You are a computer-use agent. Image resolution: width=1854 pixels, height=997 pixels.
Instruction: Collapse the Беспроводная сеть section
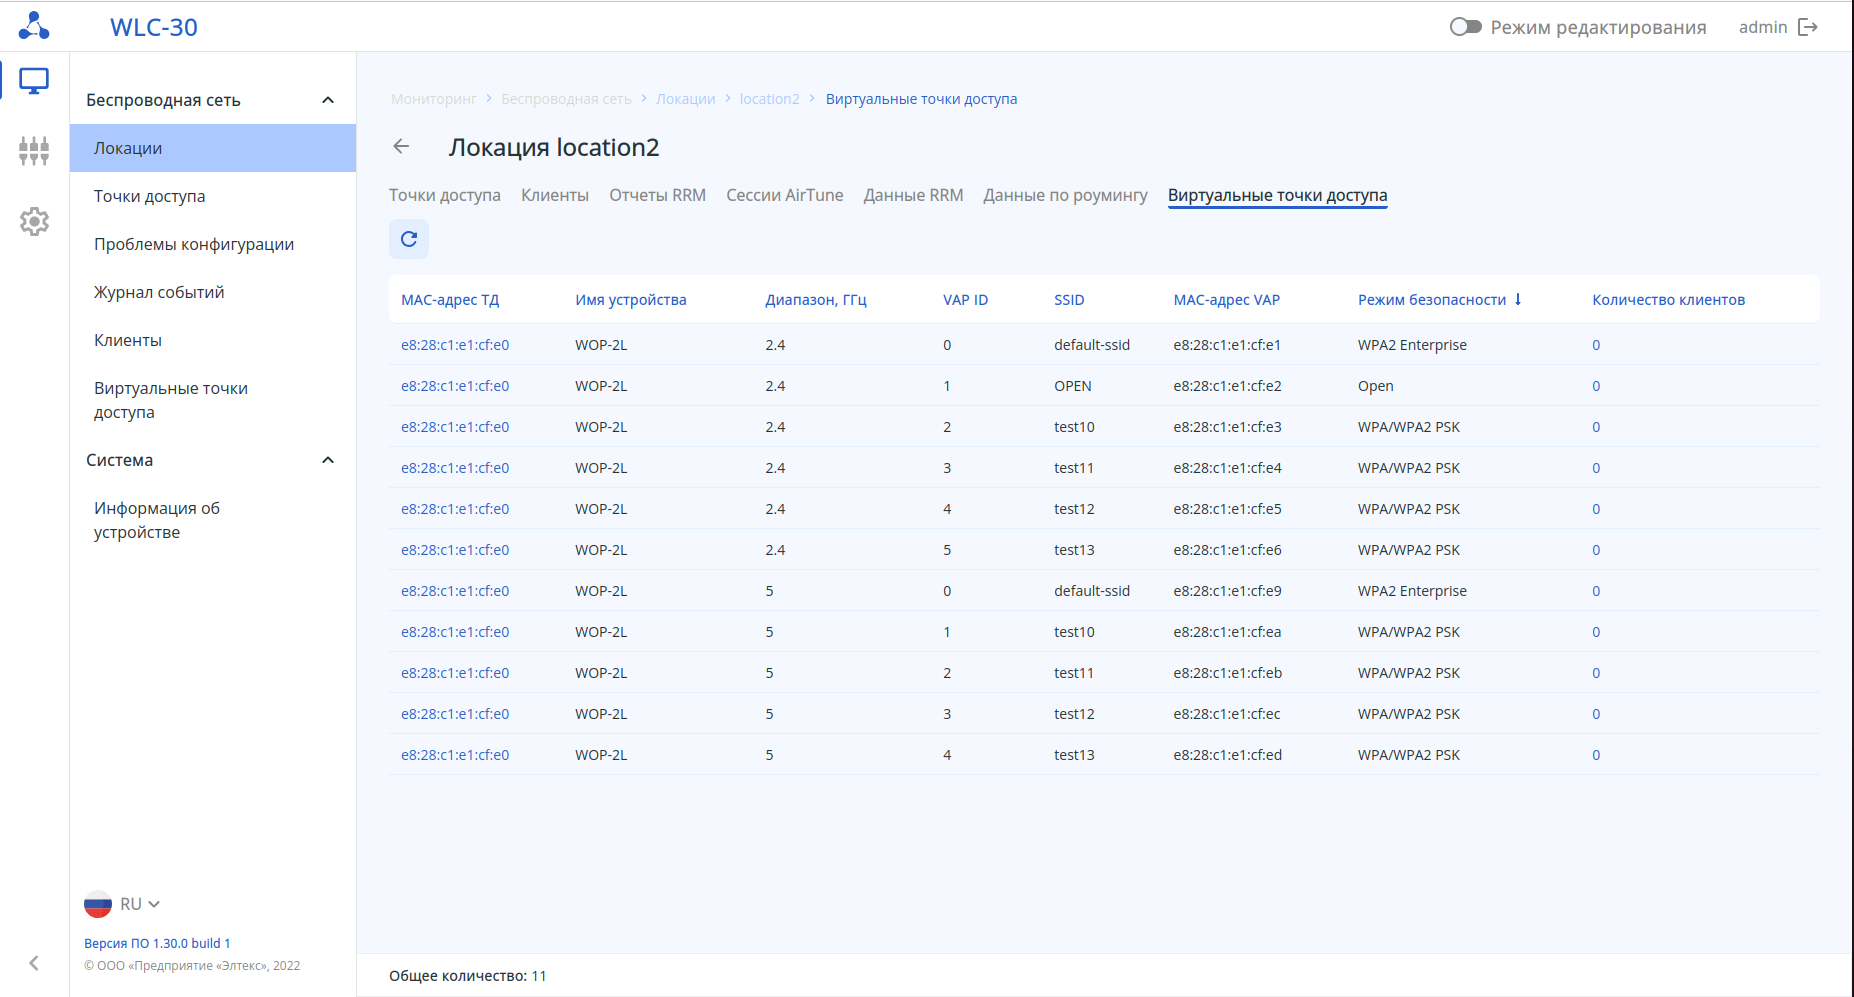[327, 100]
